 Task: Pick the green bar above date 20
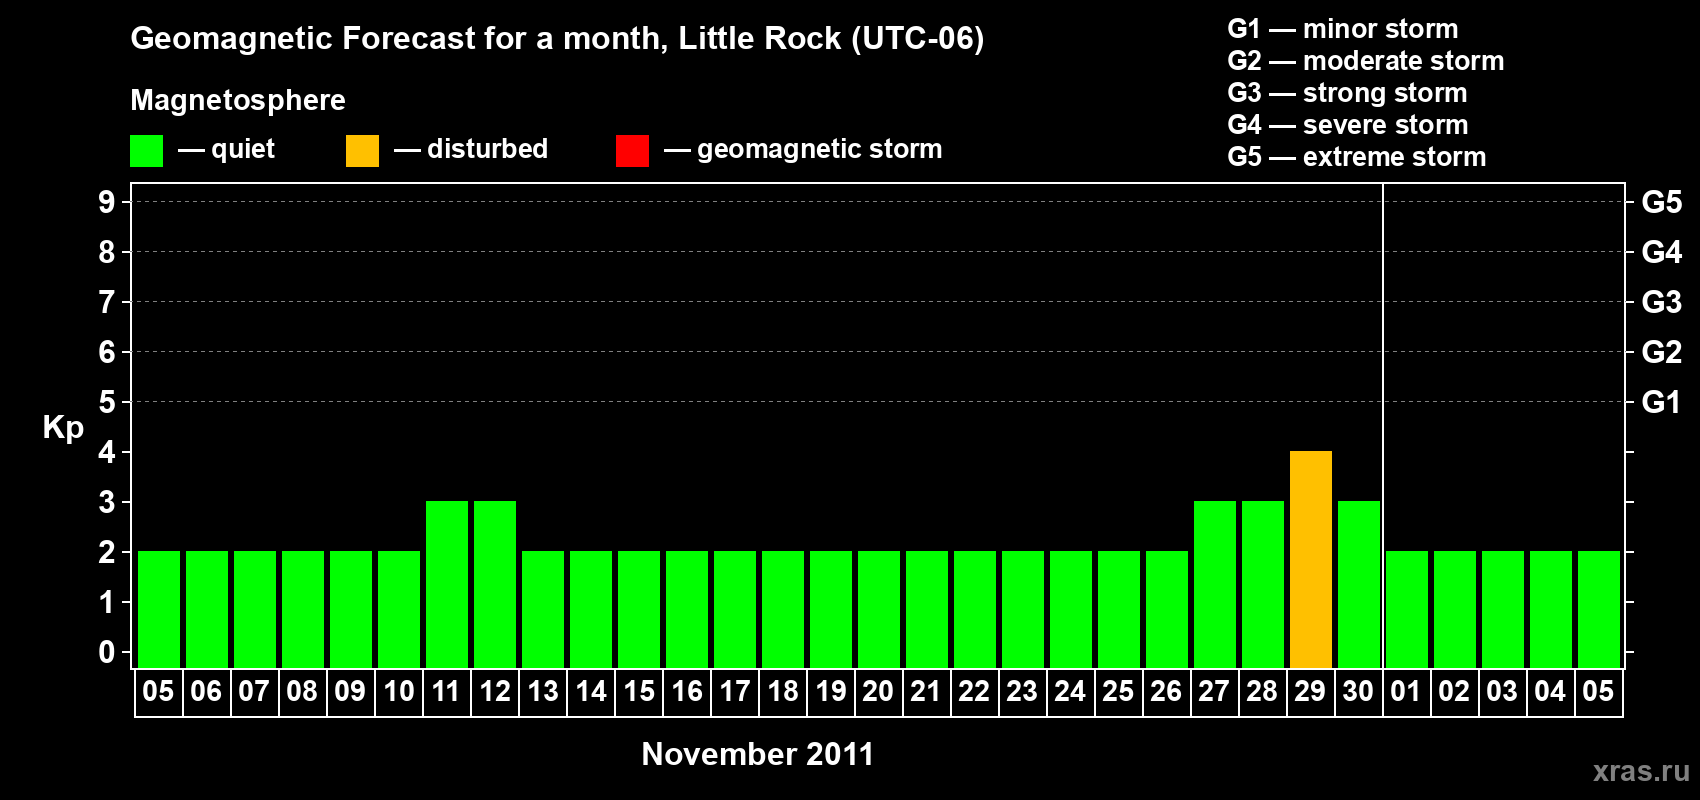click(x=879, y=610)
